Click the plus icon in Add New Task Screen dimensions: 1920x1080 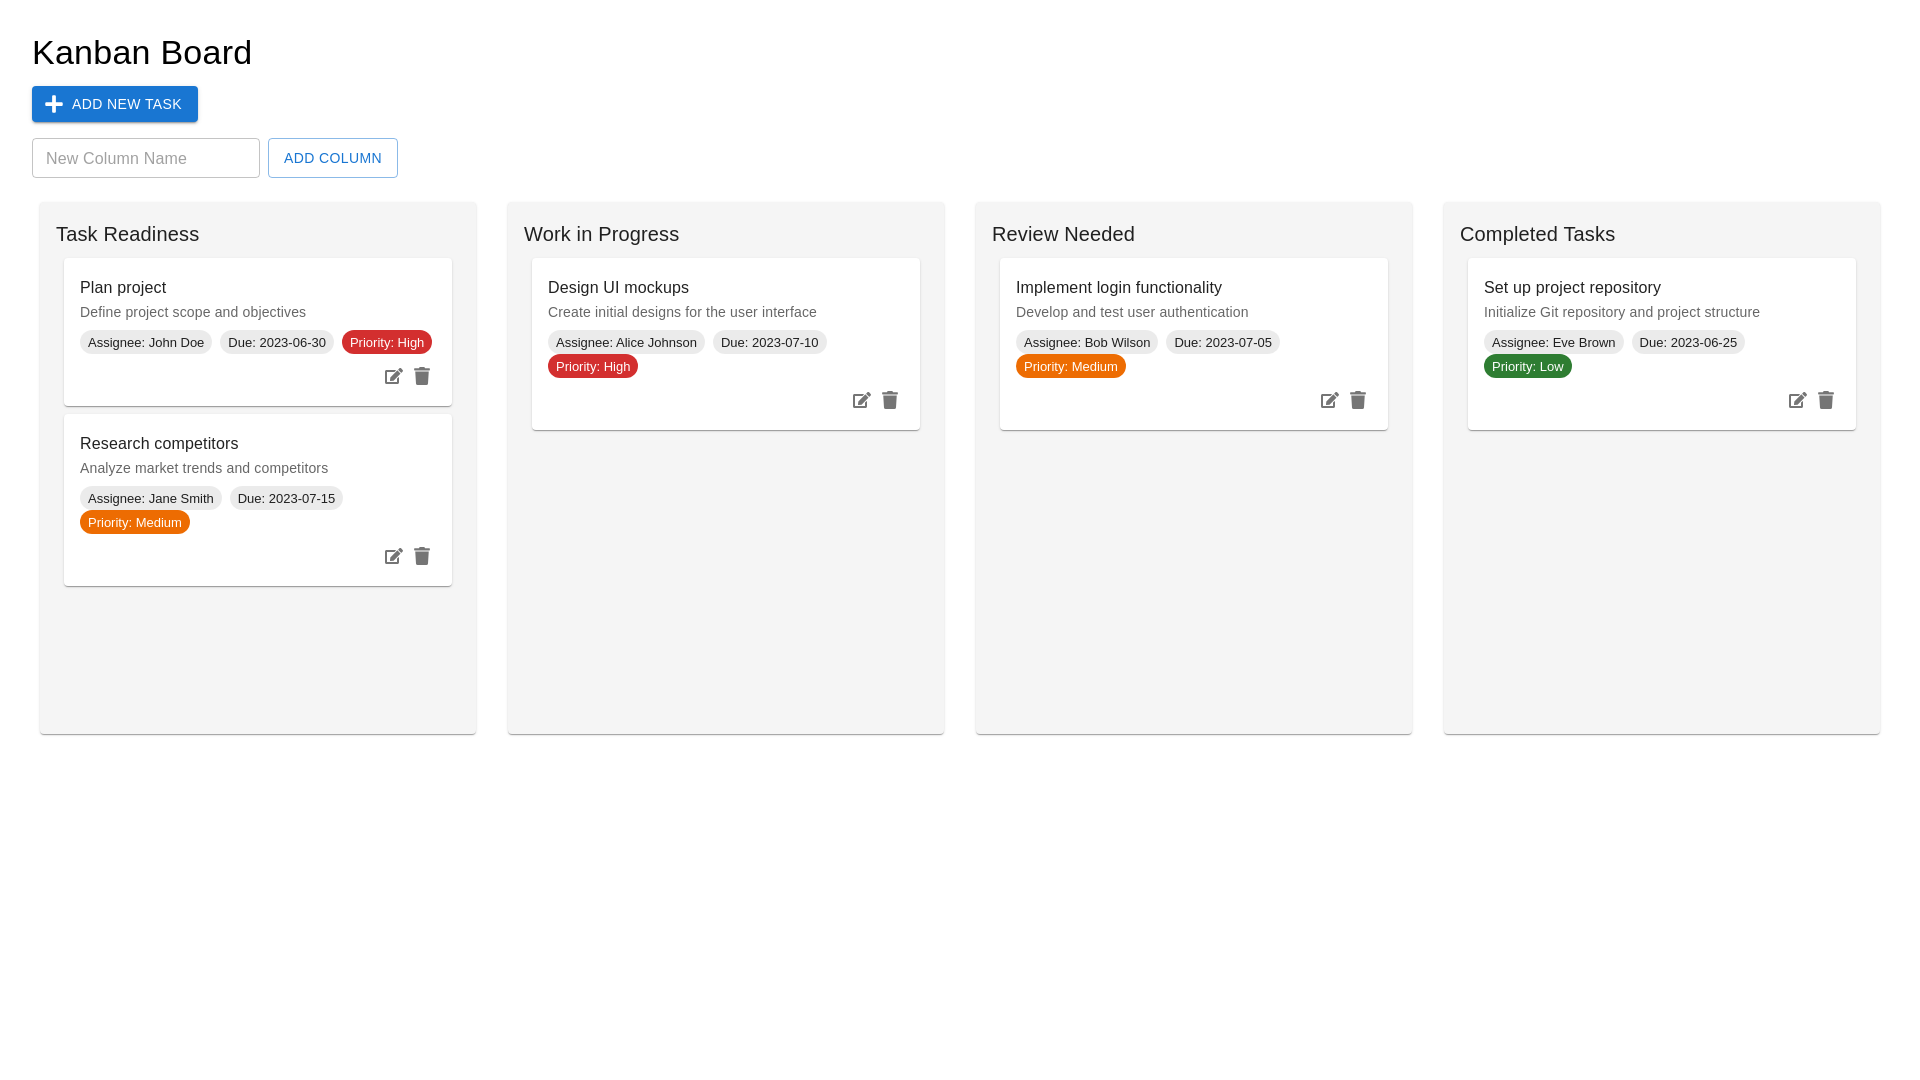click(54, 104)
